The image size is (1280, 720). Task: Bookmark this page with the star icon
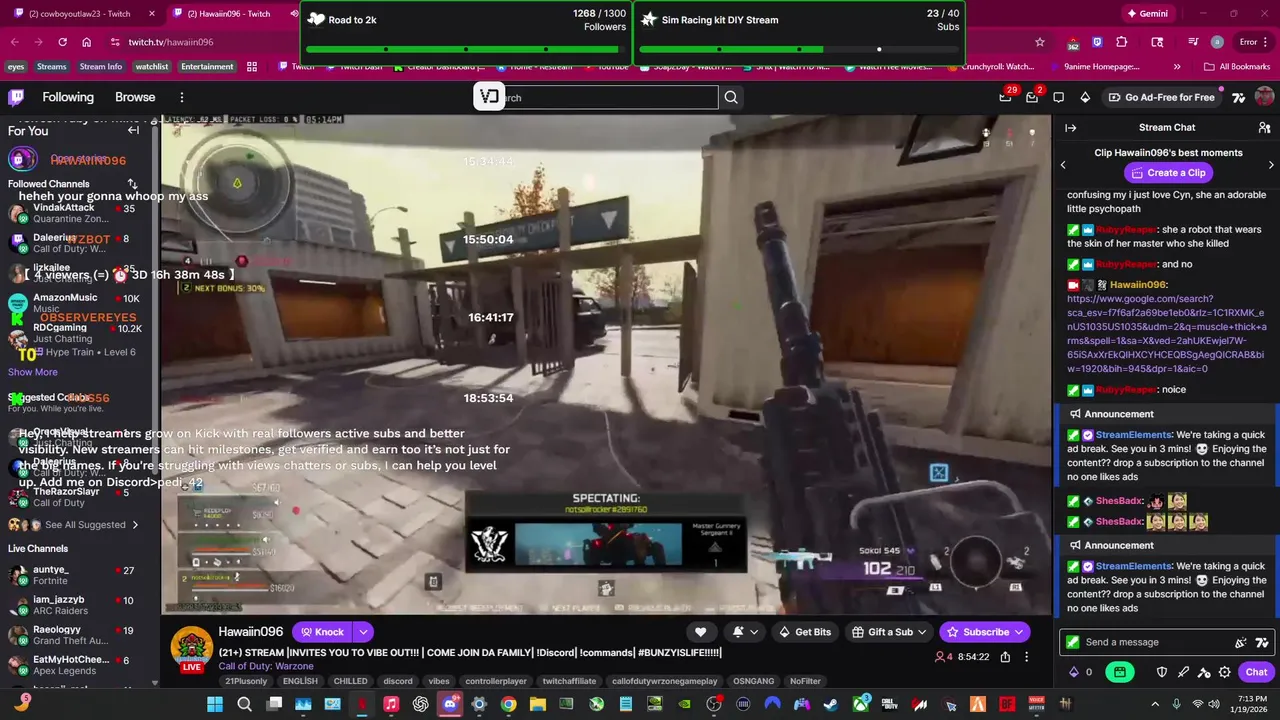coord(1040,42)
